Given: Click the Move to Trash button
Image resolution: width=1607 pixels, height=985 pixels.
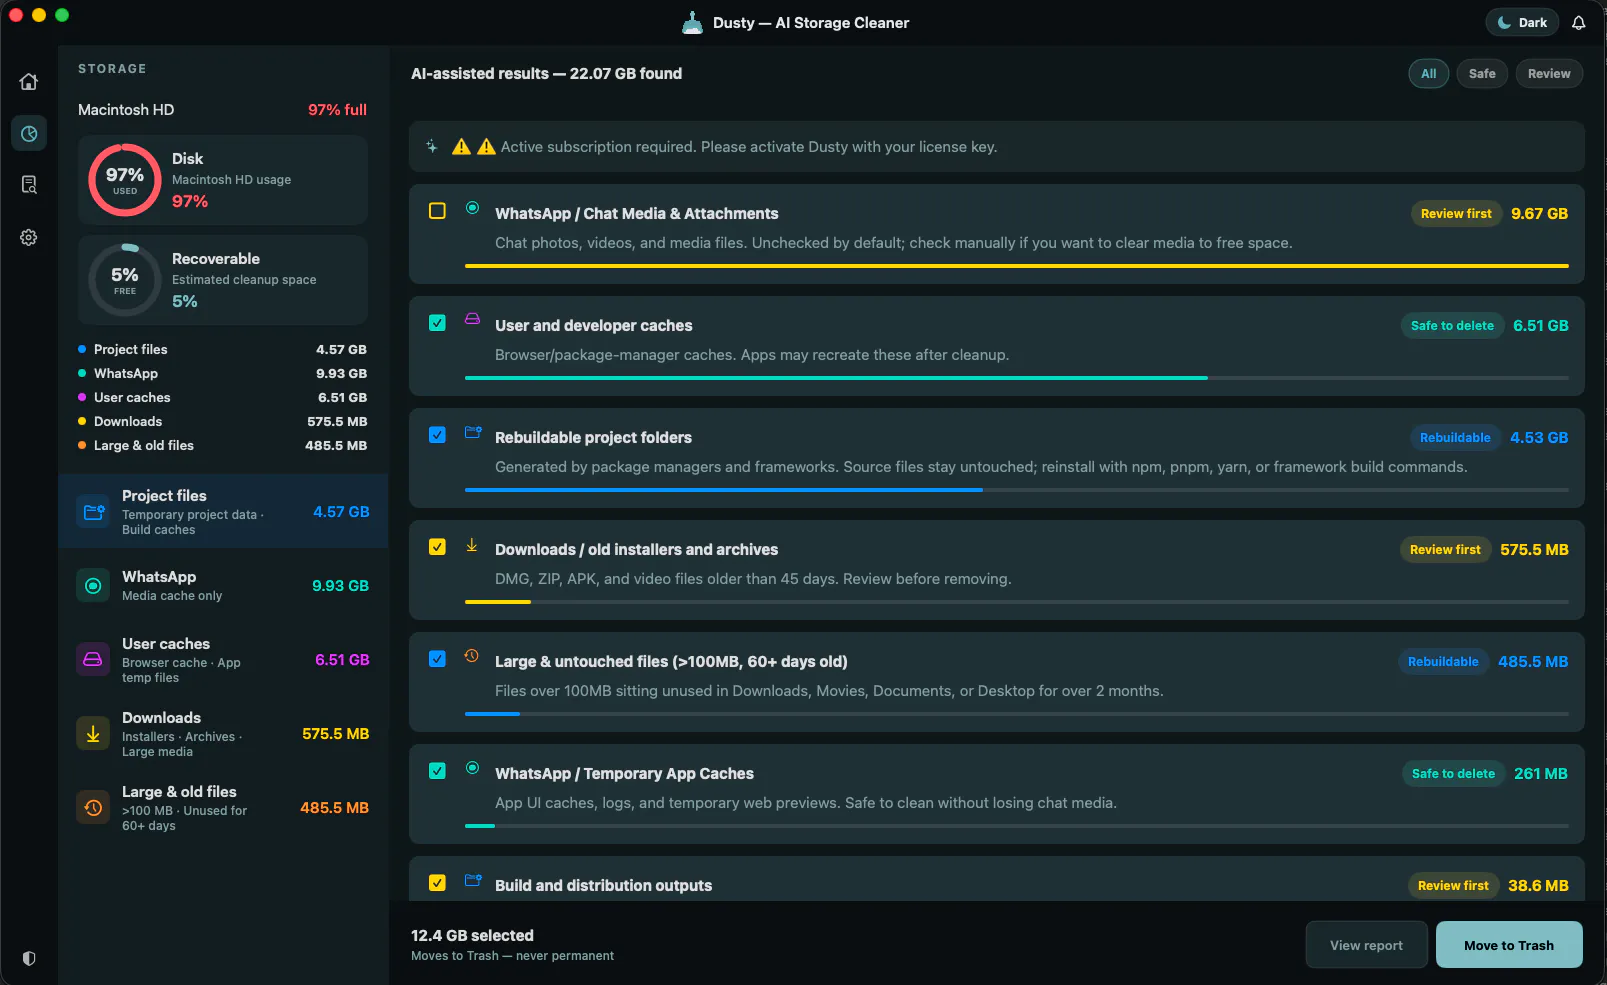Looking at the screenshot, I should [1509, 945].
